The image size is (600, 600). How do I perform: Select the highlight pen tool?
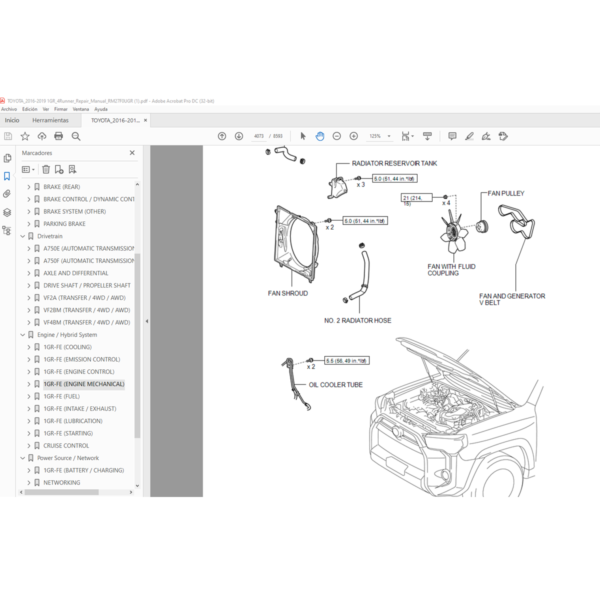(x=469, y=136)
